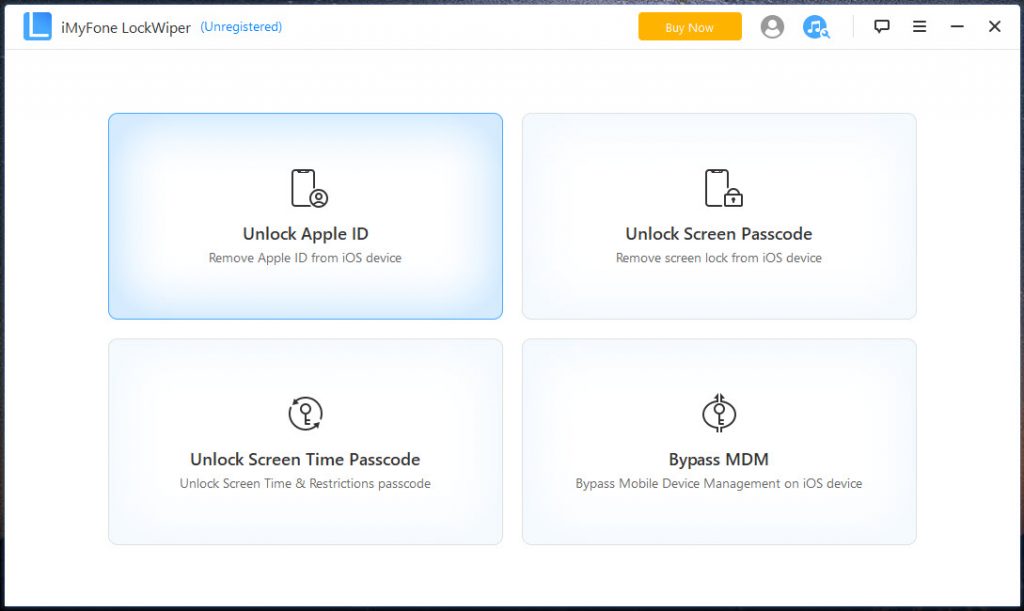
Task: Click the Screen Time key icon
Action: pyautogui.click(x=305, y=414)
